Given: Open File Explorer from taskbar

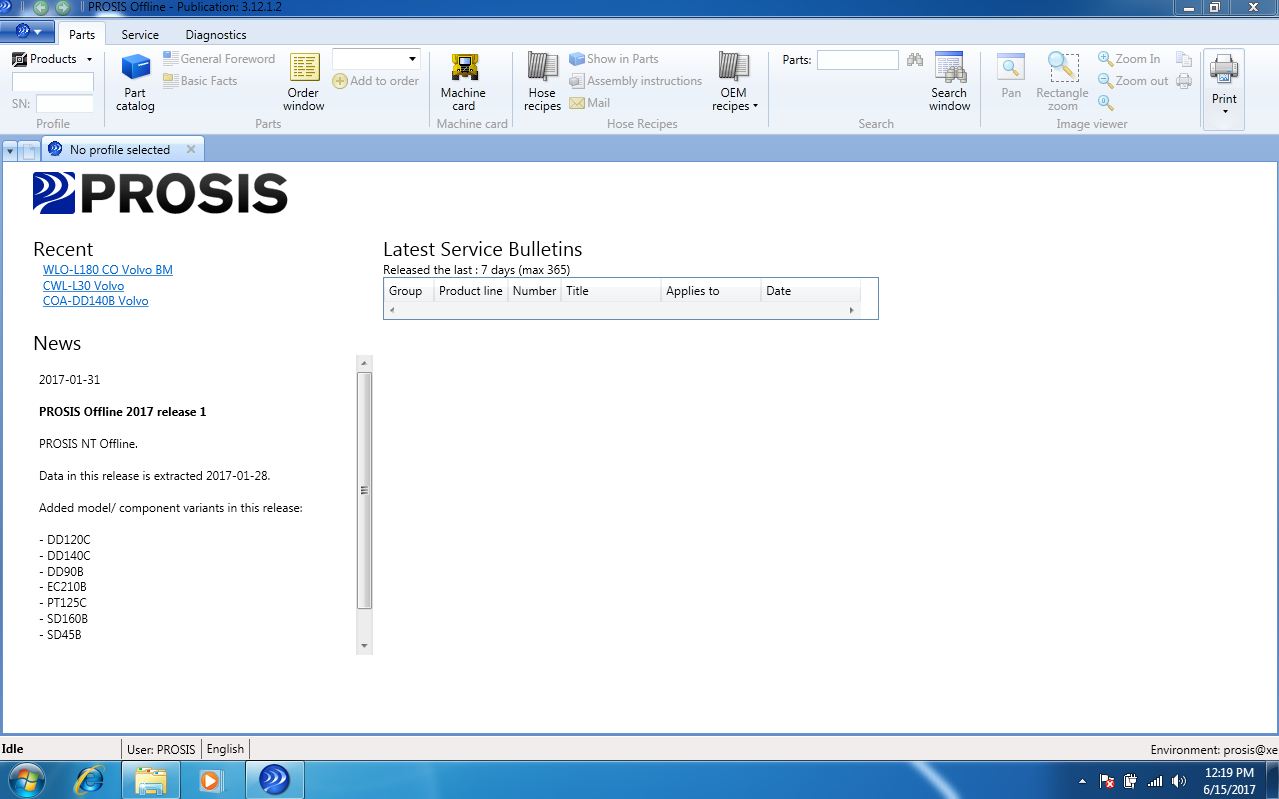Looking at the screenshot, I should tap(150, 780).
